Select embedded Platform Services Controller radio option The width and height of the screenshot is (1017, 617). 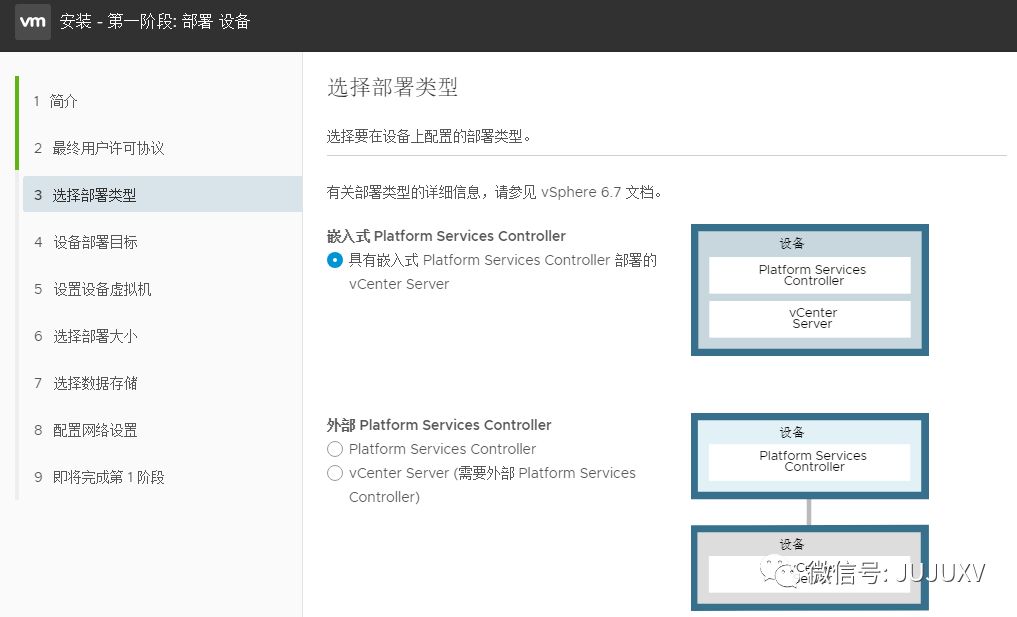click(x=335, y=260)
